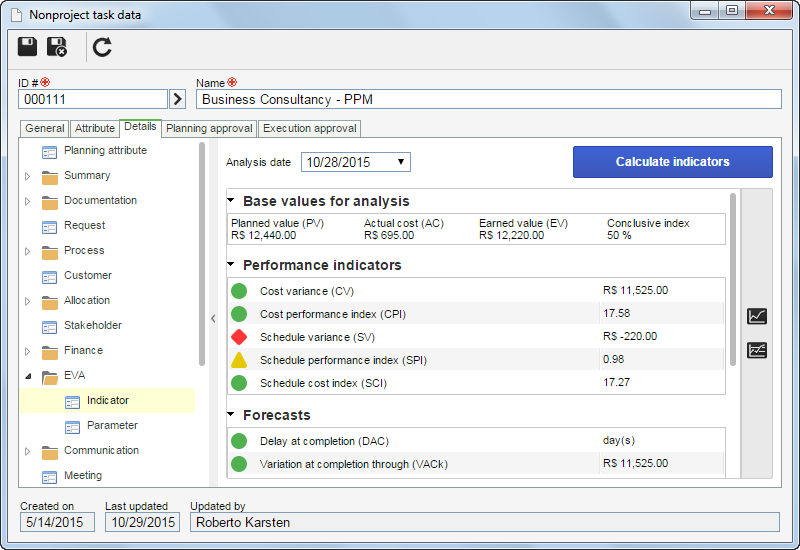Click the tree panel vertical scrollbar
Screen dimensions: 800x550
coord(202,254)
